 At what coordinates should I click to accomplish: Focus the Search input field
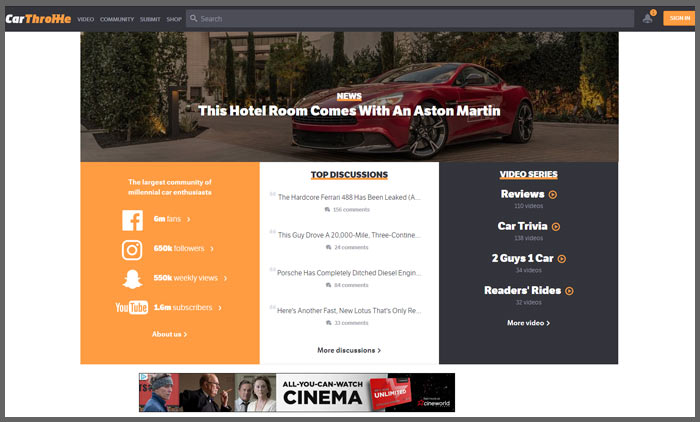pos(410,19)
